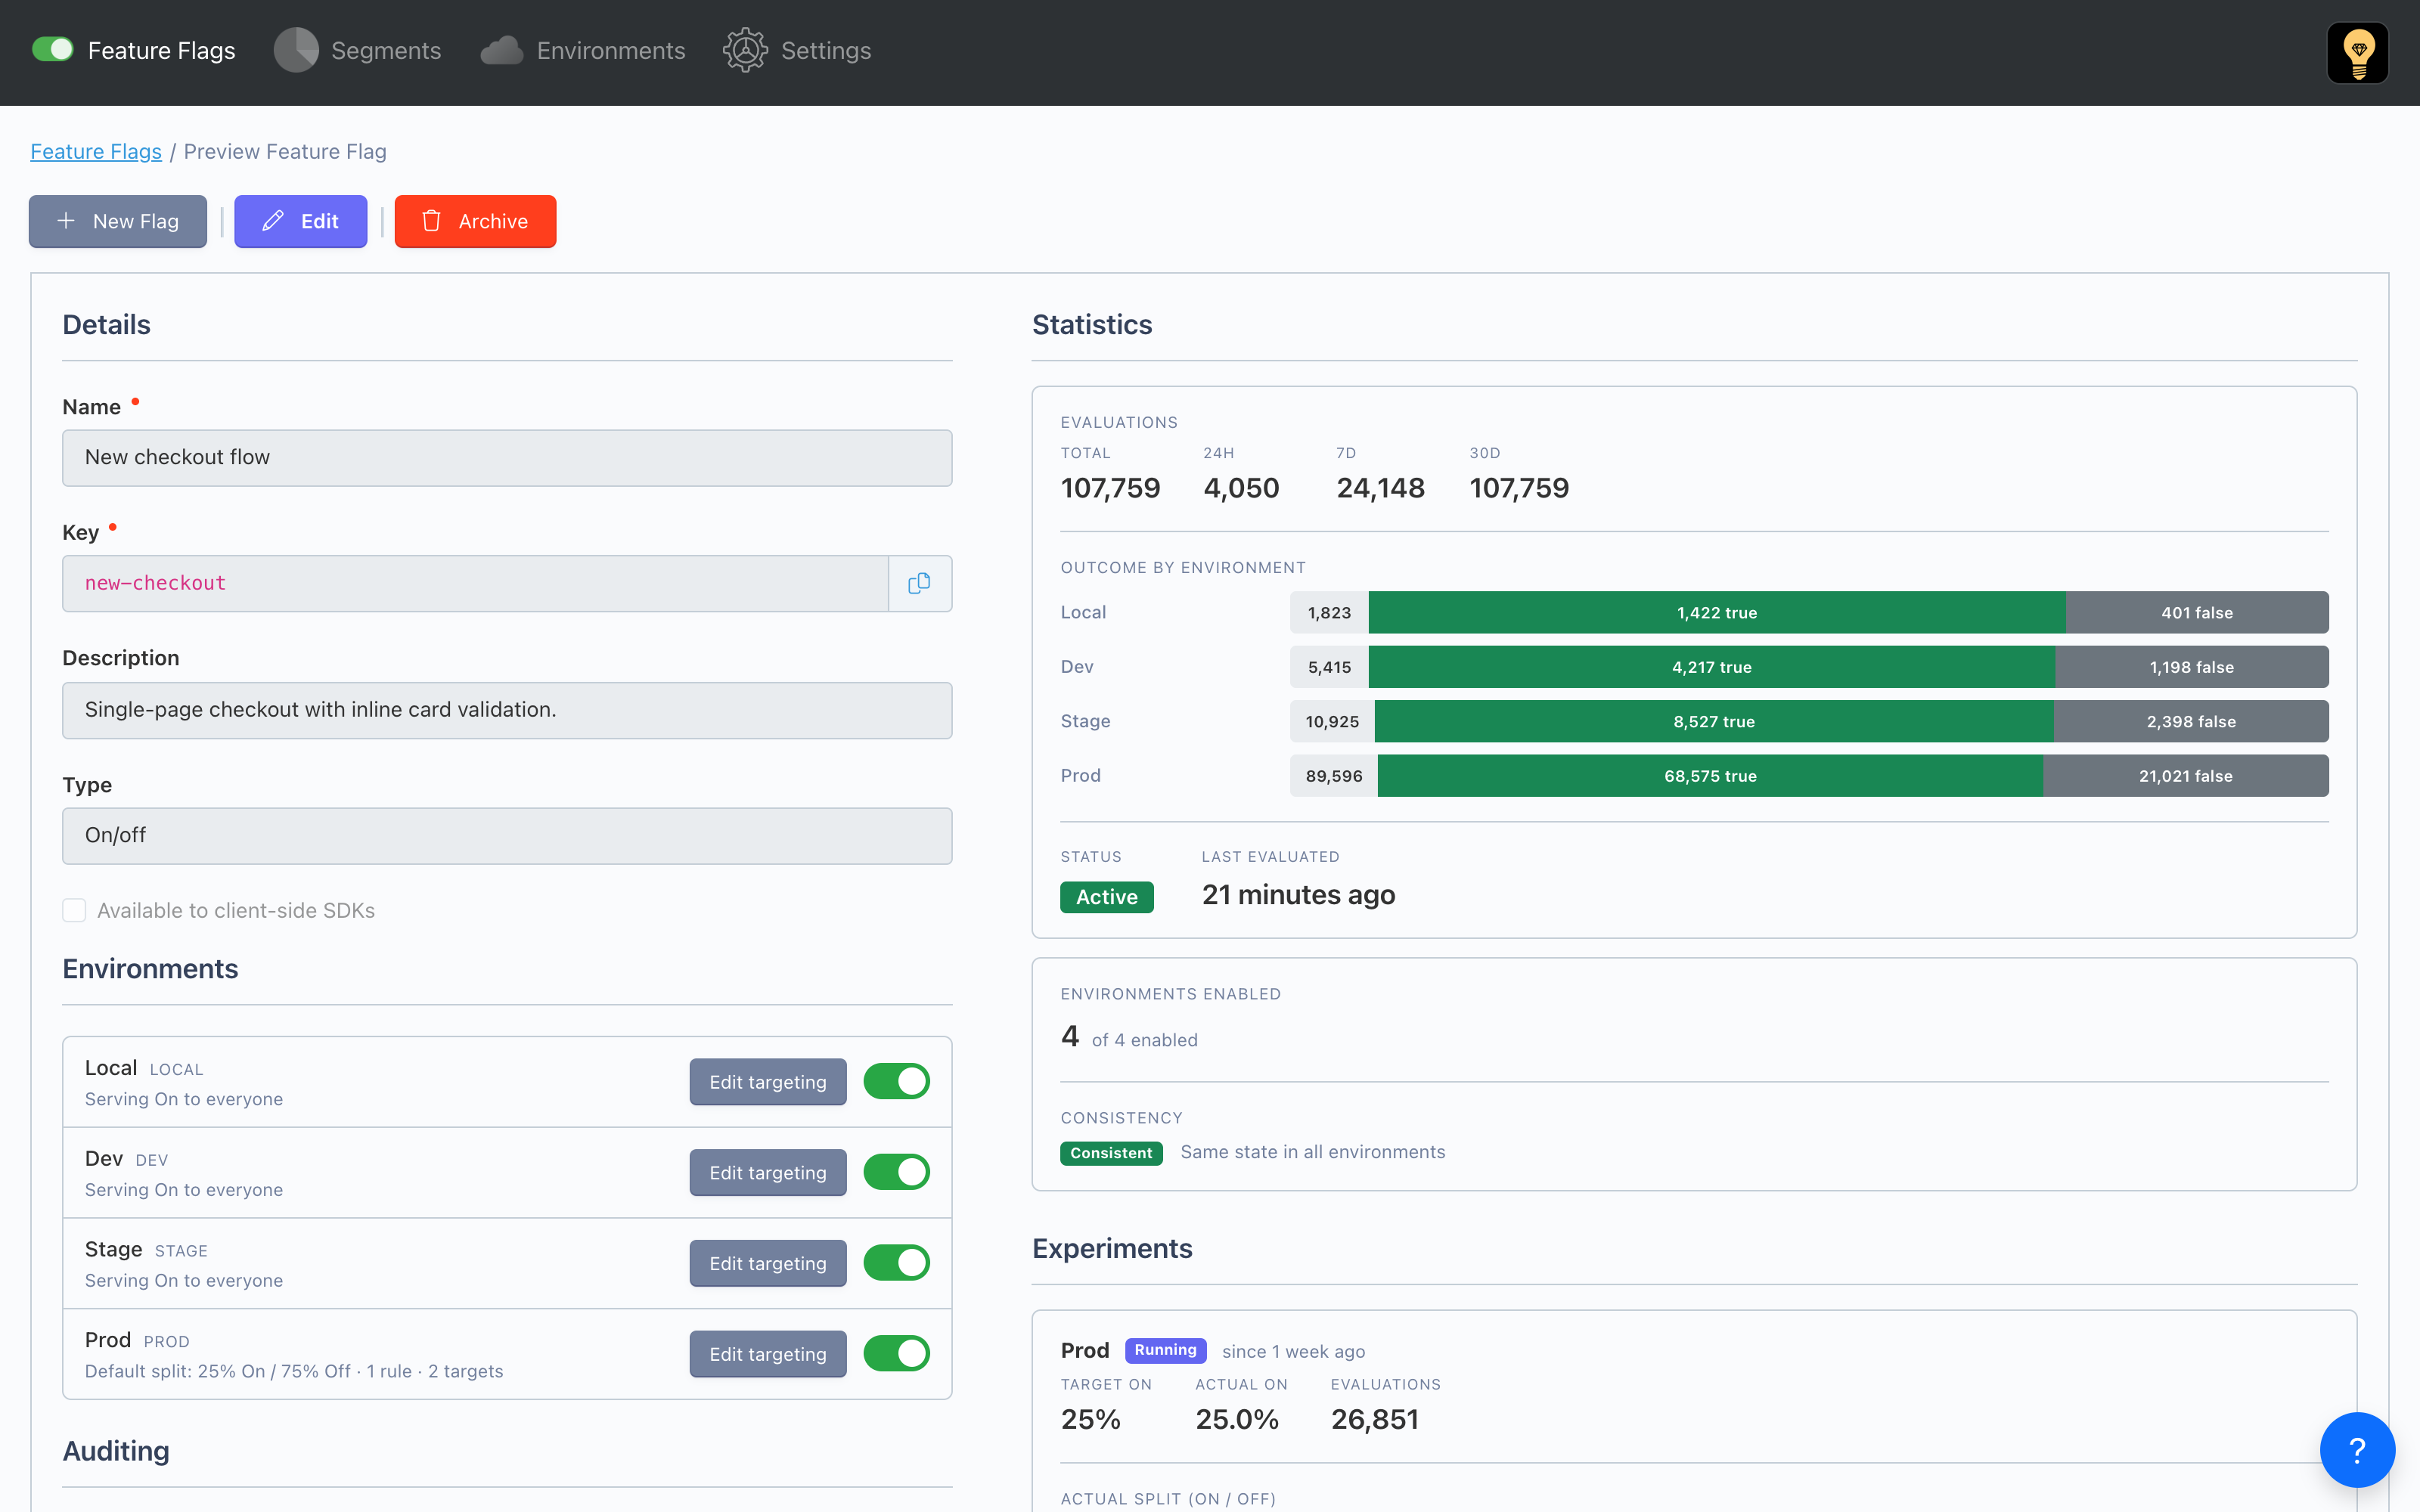Click the 7D evaluations value 24,148

point(1380,488)
